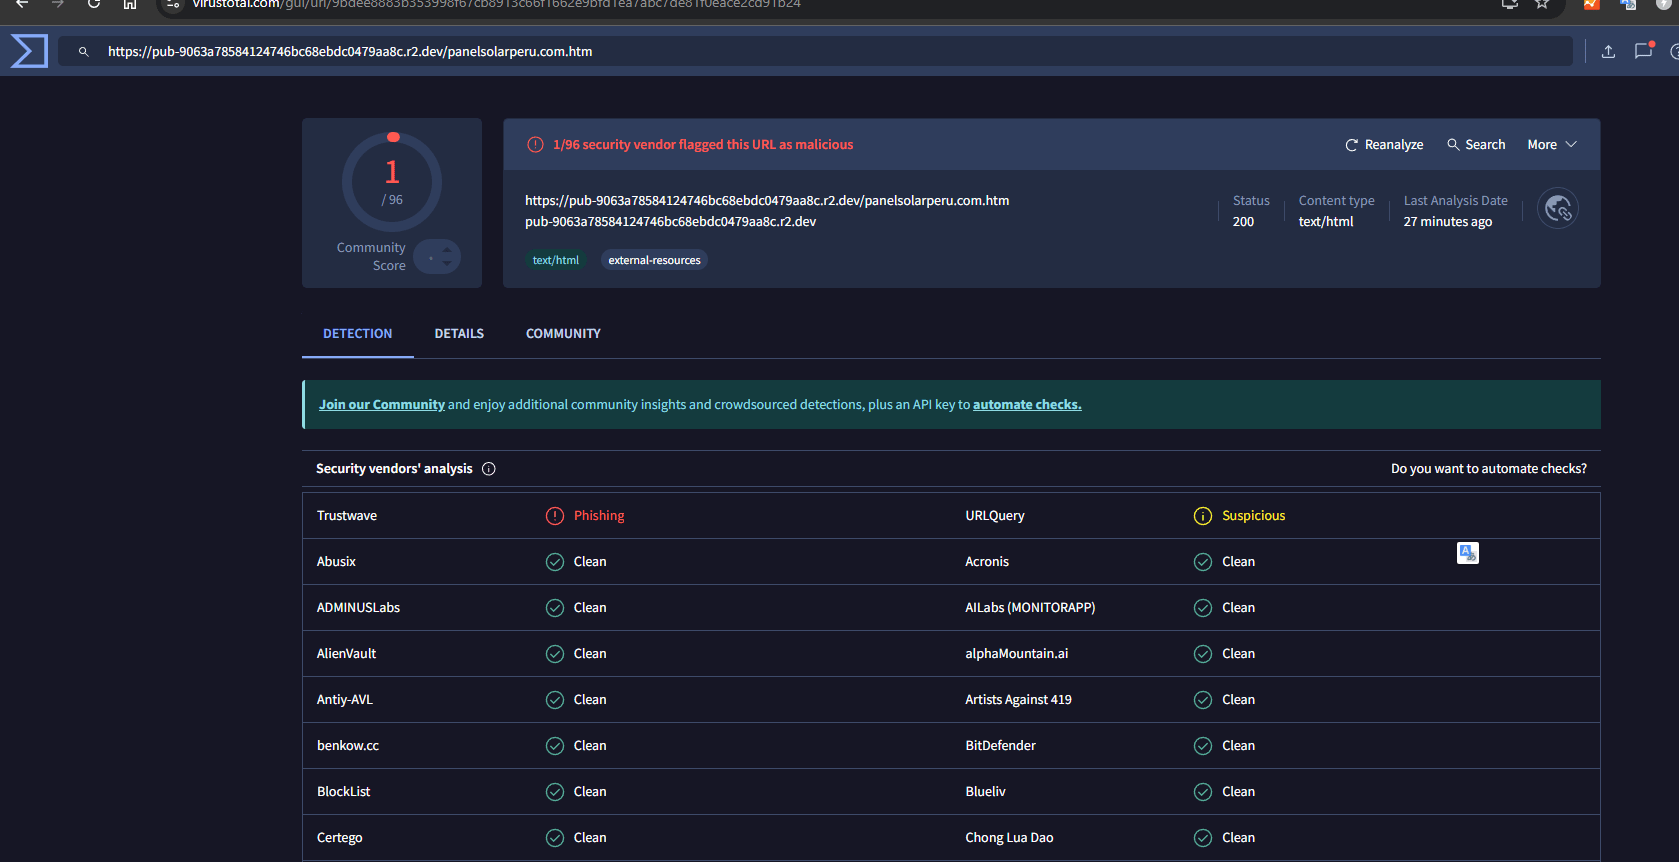This screenshot has height=862, width=1679.
Task: Click the Clean checkmark for AILabs (MONITORAPP)
Action: [x=1203, y=608]
